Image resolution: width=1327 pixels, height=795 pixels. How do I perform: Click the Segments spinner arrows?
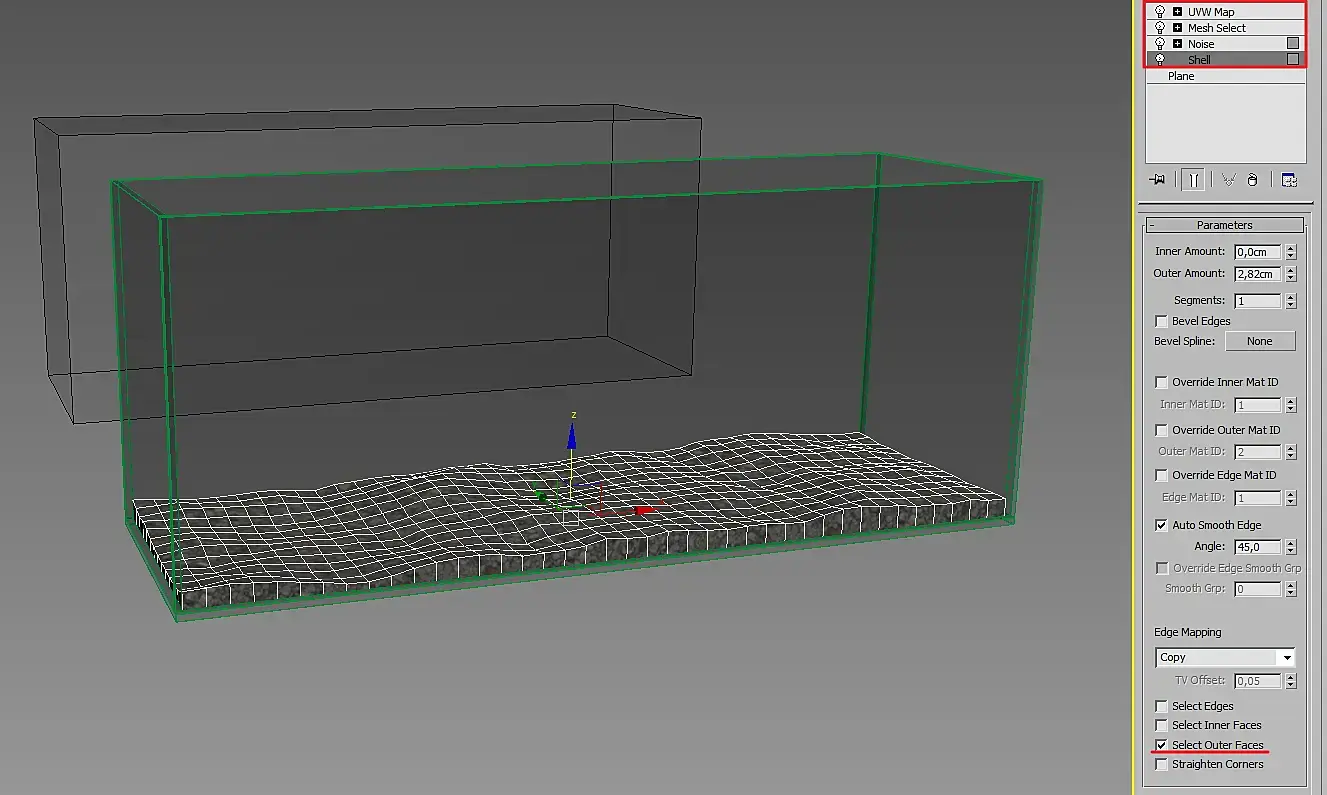[x=1291, y=301]
